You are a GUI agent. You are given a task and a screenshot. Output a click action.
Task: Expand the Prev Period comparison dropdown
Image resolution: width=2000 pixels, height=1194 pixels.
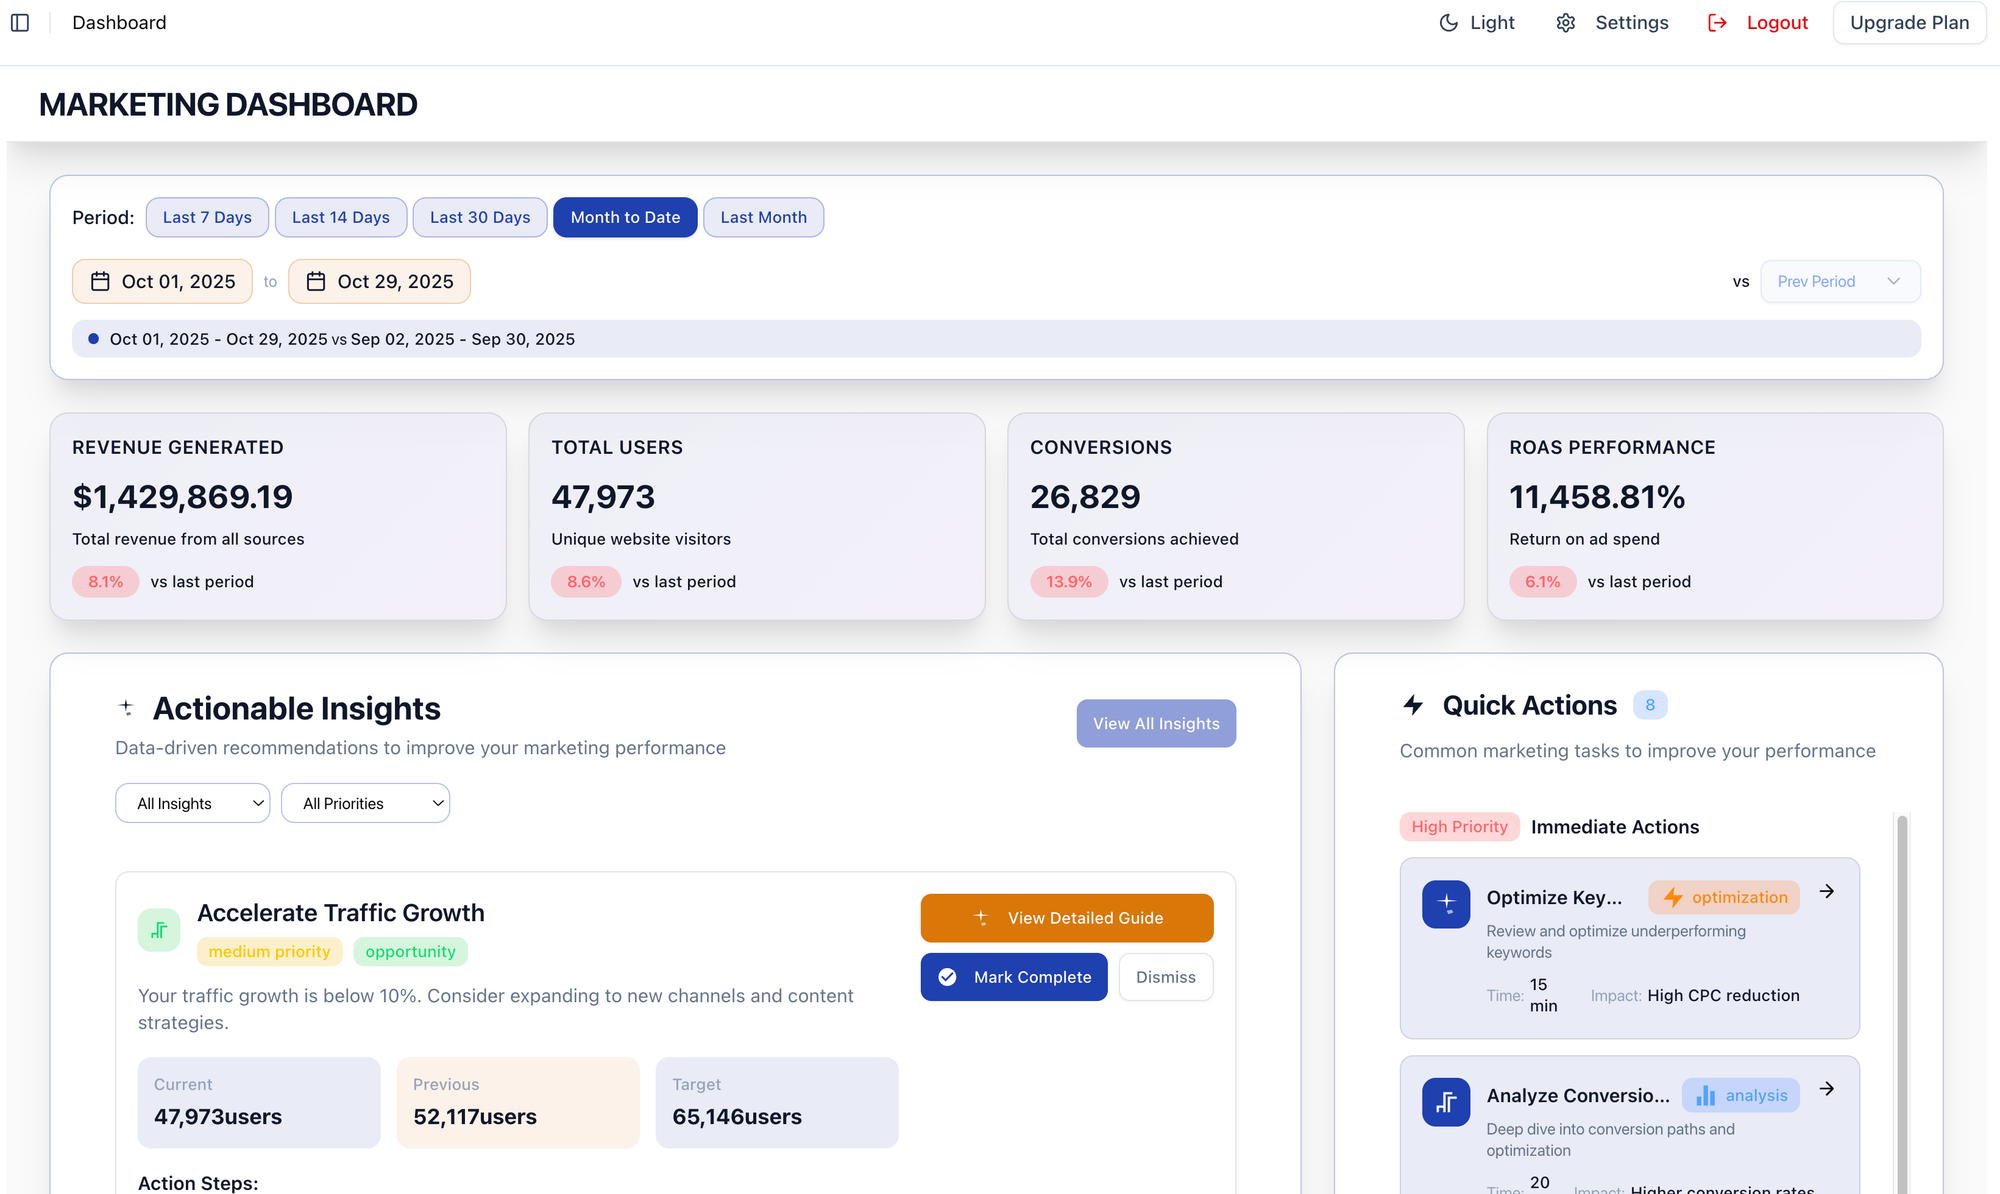pyautogui.click(x=1839, y=282)
